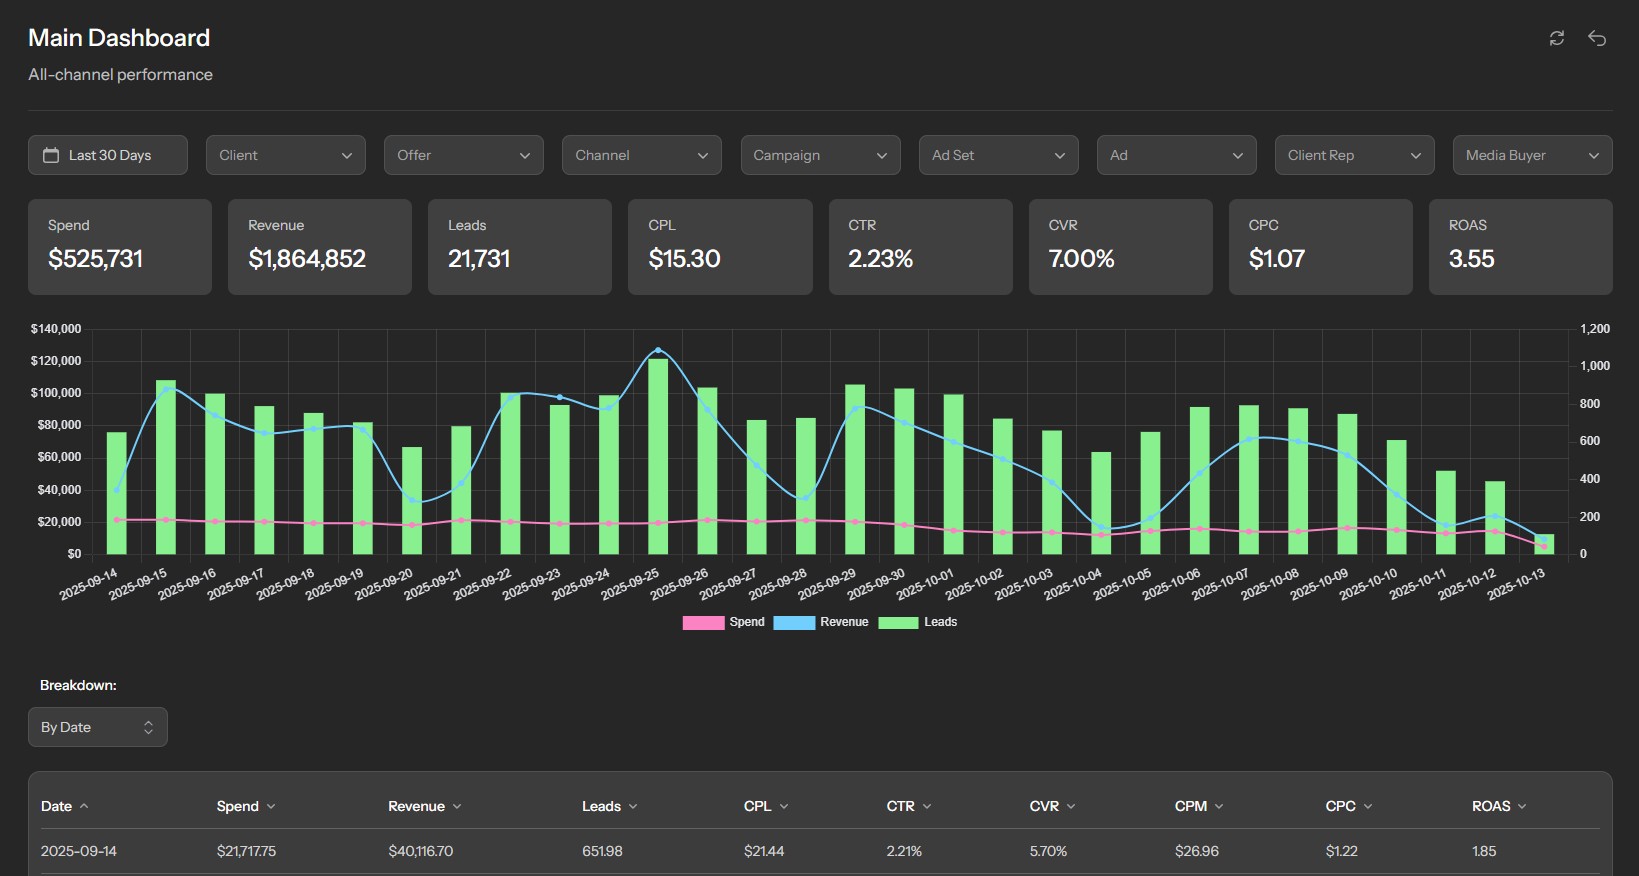Open the Last 30 Days date picker

108,155
